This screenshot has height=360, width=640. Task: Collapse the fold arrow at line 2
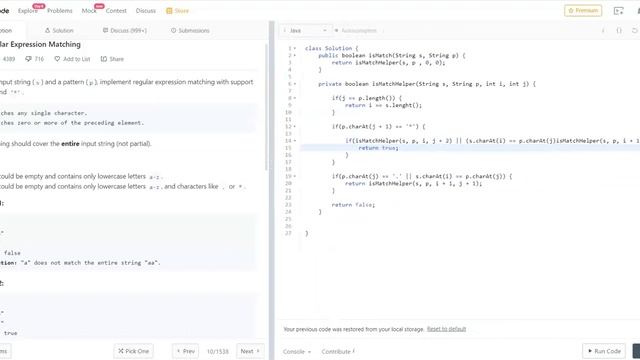coord(295,56)
